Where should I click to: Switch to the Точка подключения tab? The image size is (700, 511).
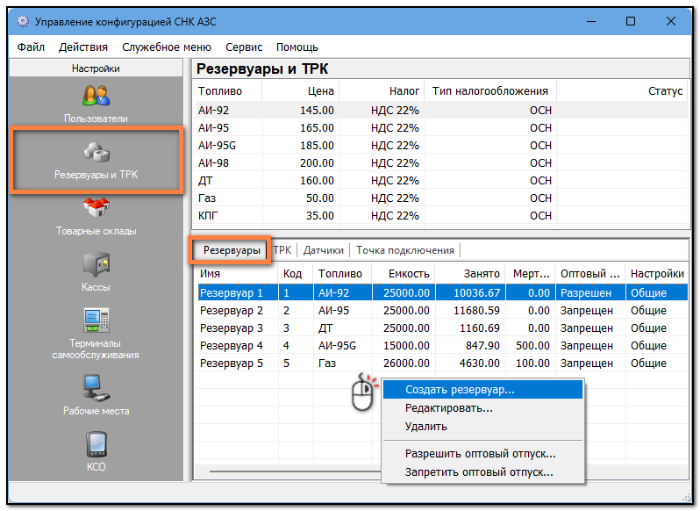[x=405, y=250]
